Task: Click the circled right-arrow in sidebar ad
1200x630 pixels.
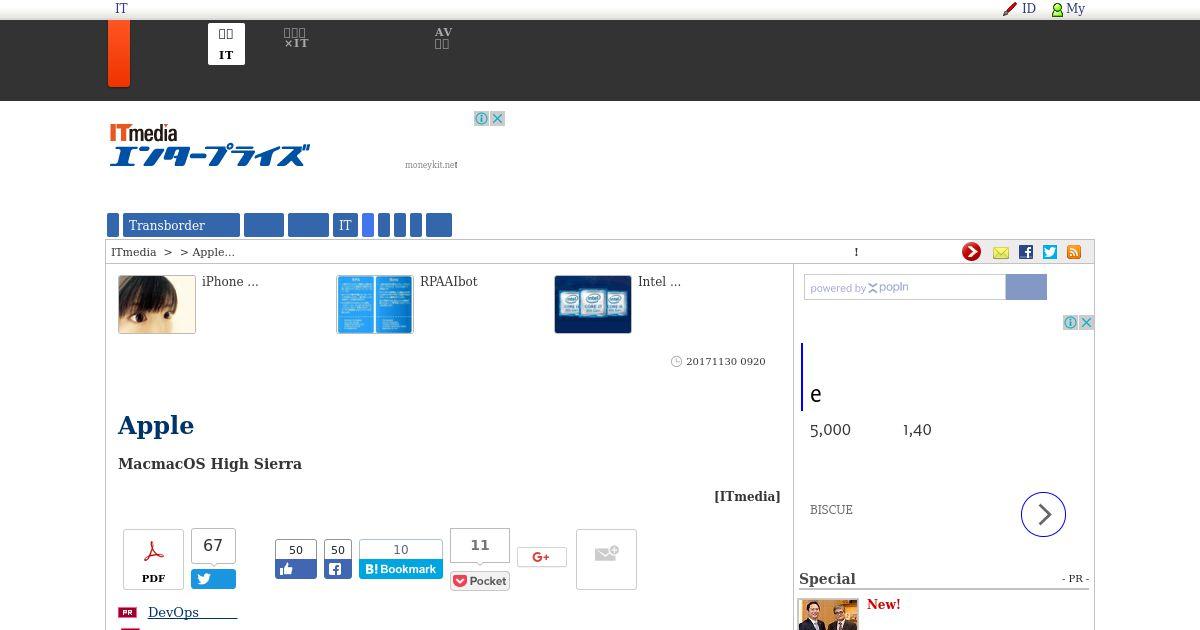Action: 1043,514
